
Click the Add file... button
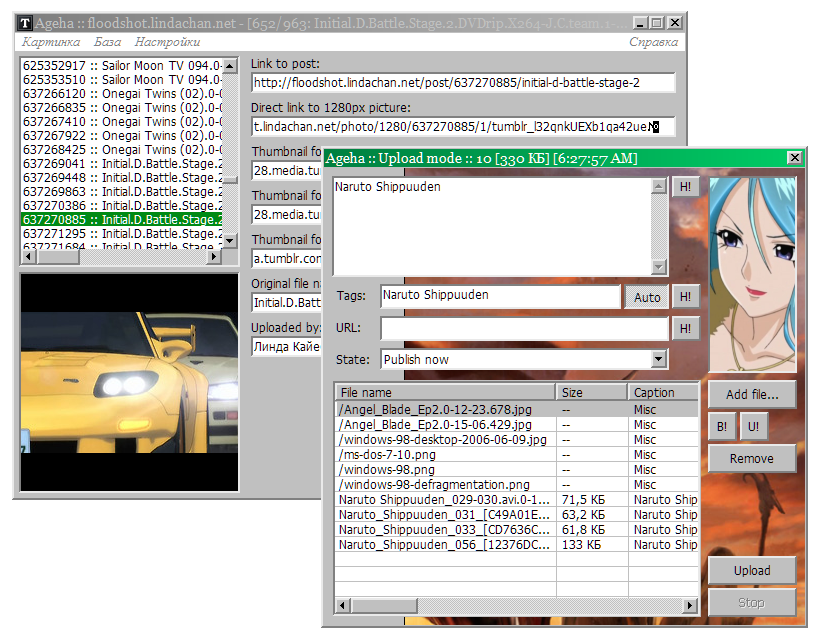752,394
